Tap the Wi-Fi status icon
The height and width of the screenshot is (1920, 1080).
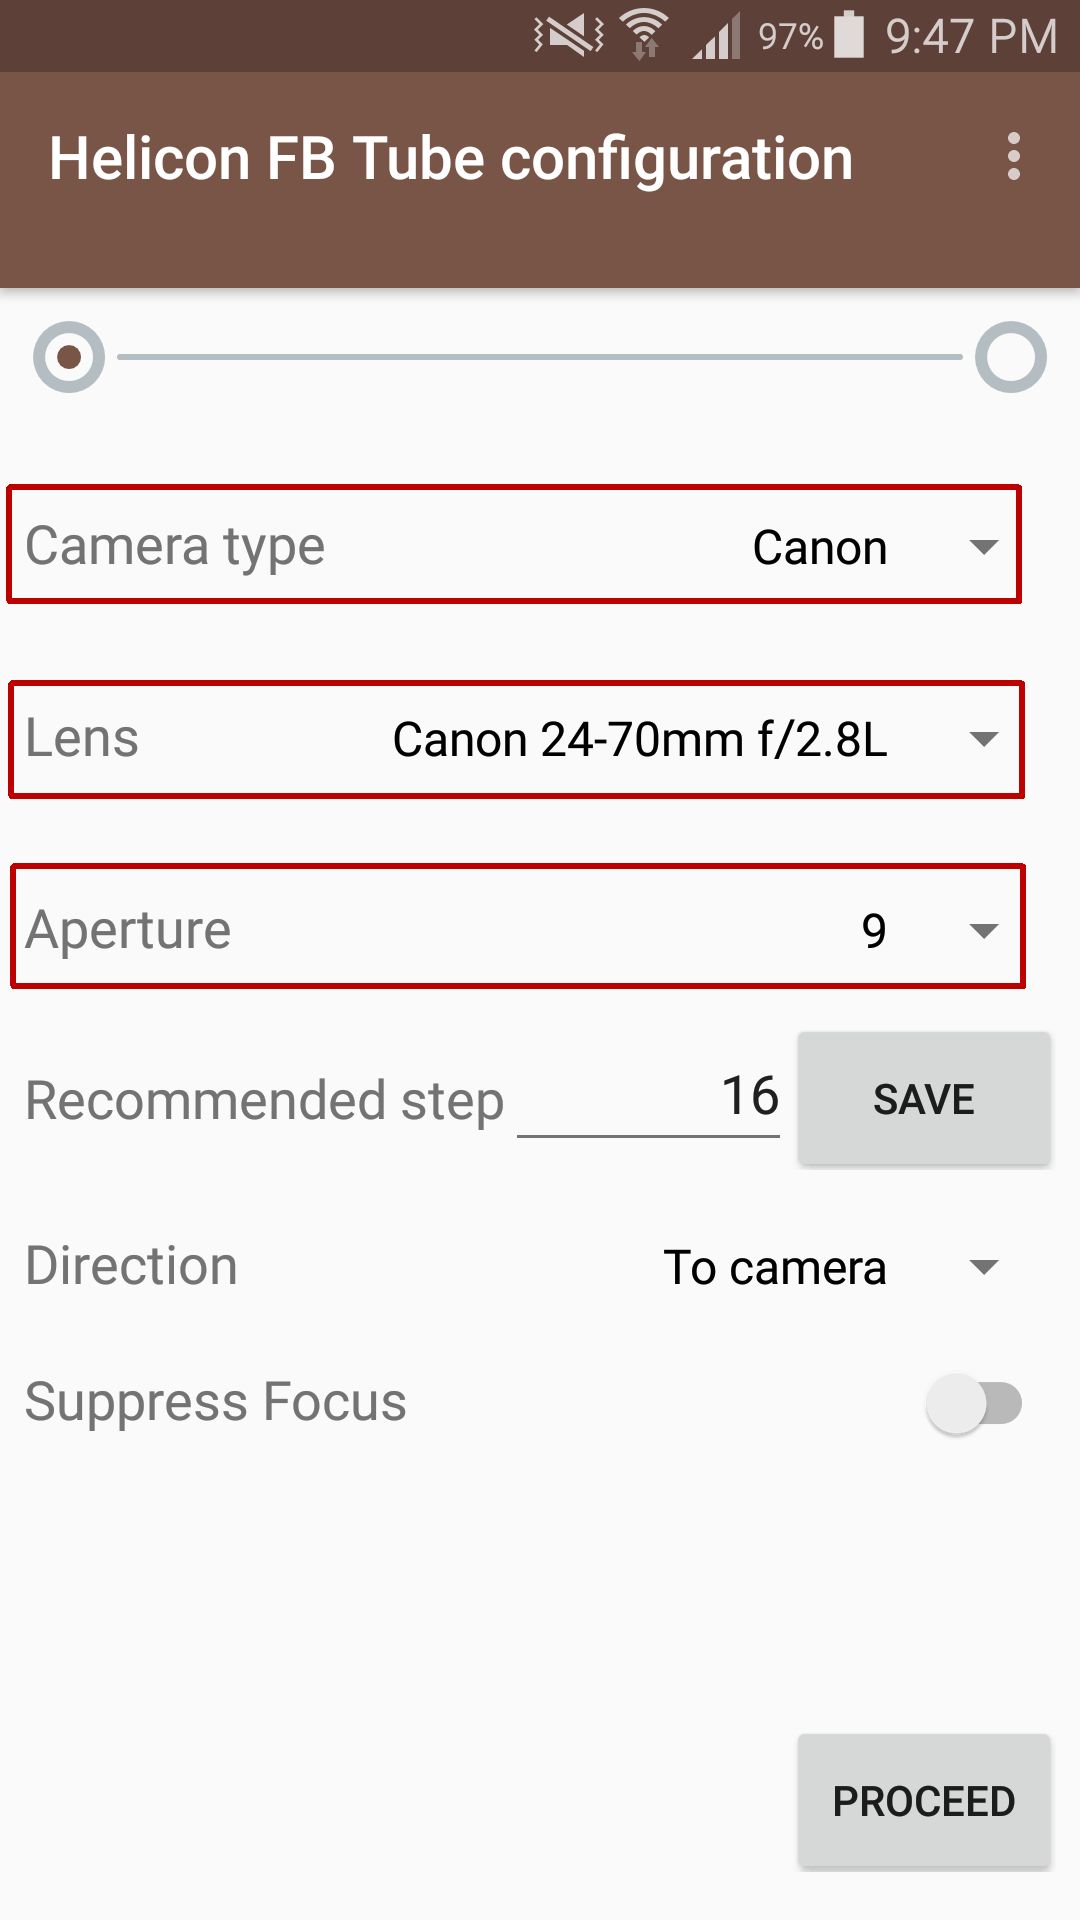645,35
